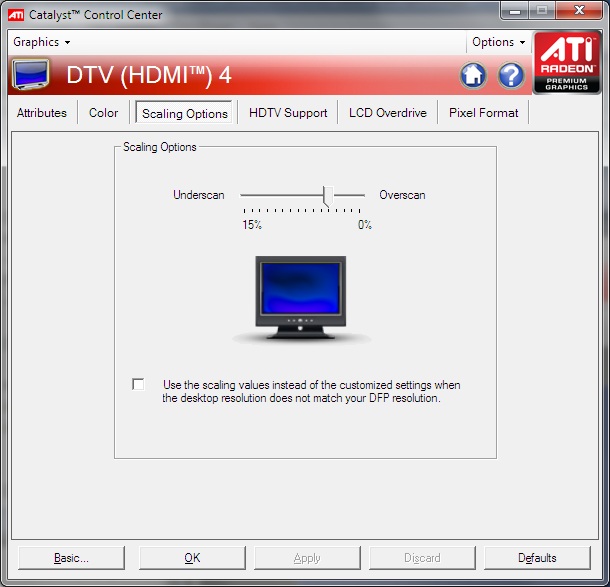
Task: Click the Apply button
Action: (x=307, y=558)
